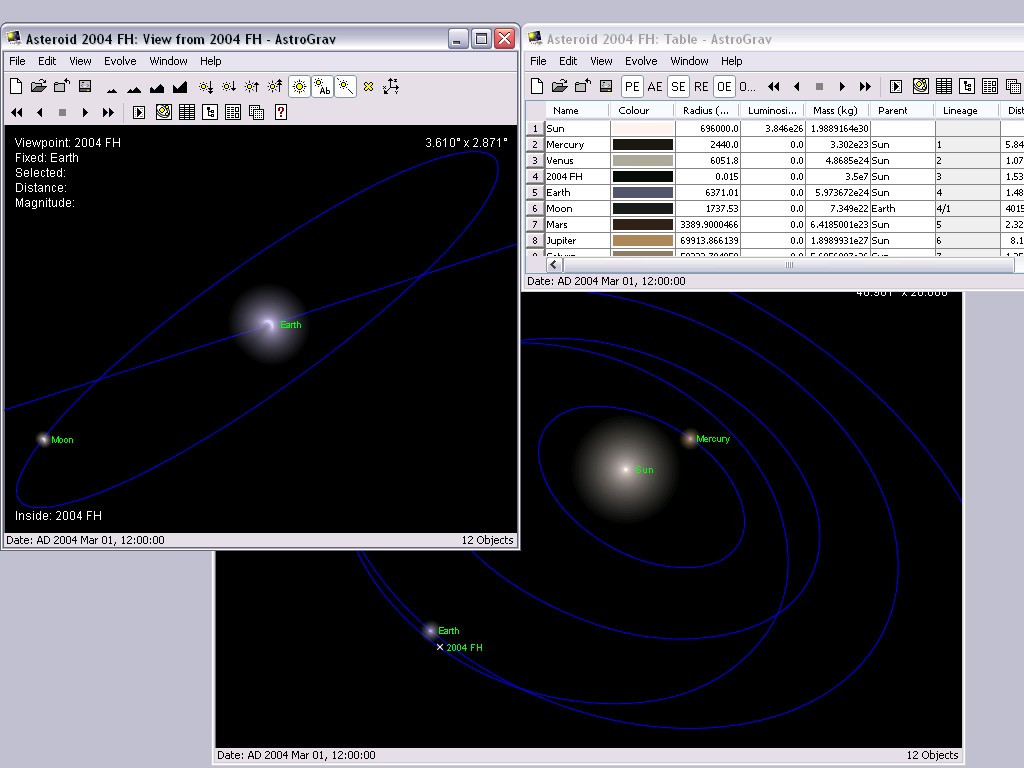The height and width of the screenshot is (768, 1024).
Task: Click the save disk icon in View window
Action: click(x=85, y=86)
